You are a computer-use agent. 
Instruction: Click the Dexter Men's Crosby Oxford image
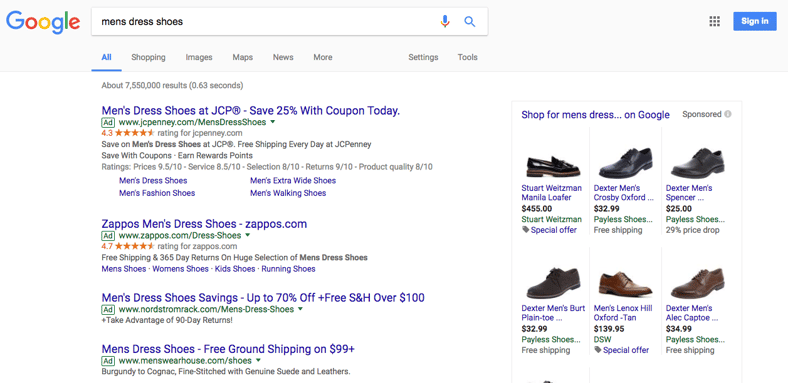point(625,163)
